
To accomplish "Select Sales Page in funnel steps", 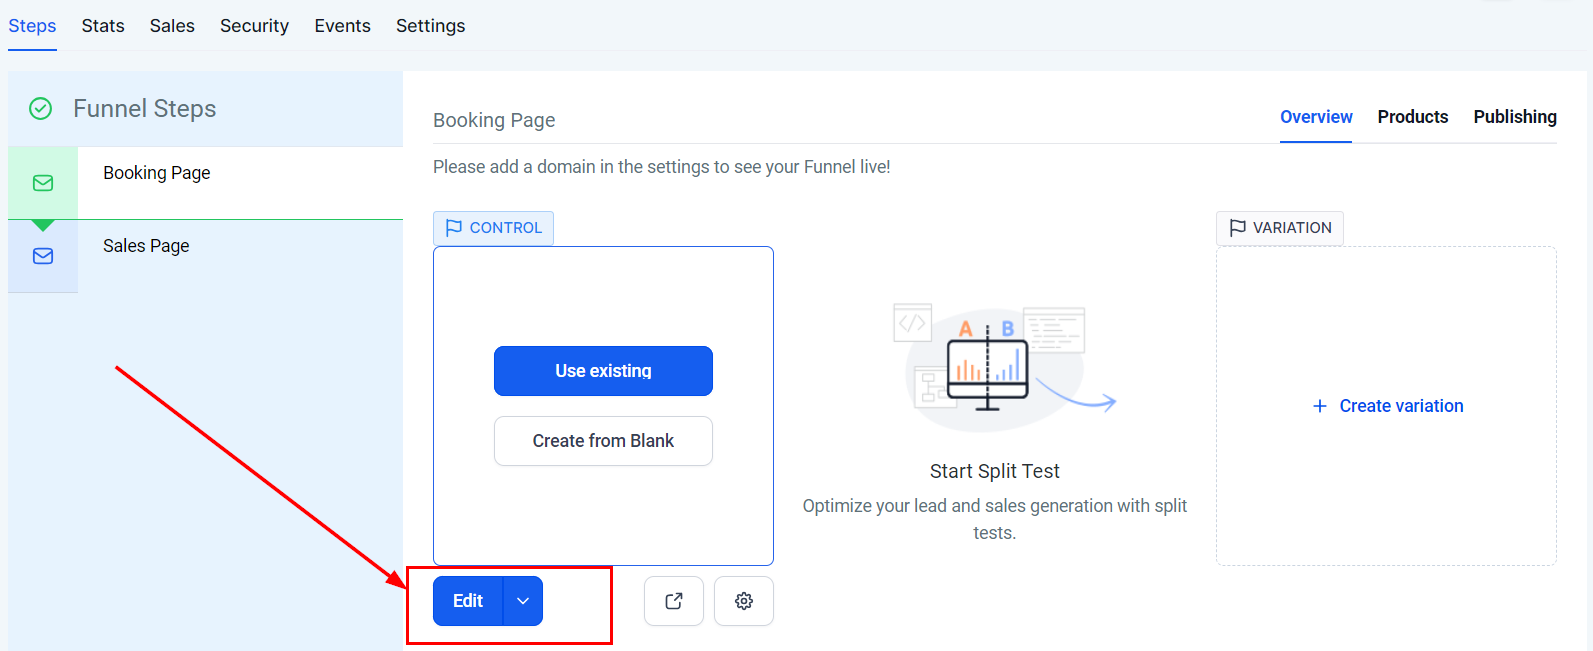I will click(146, 246).
